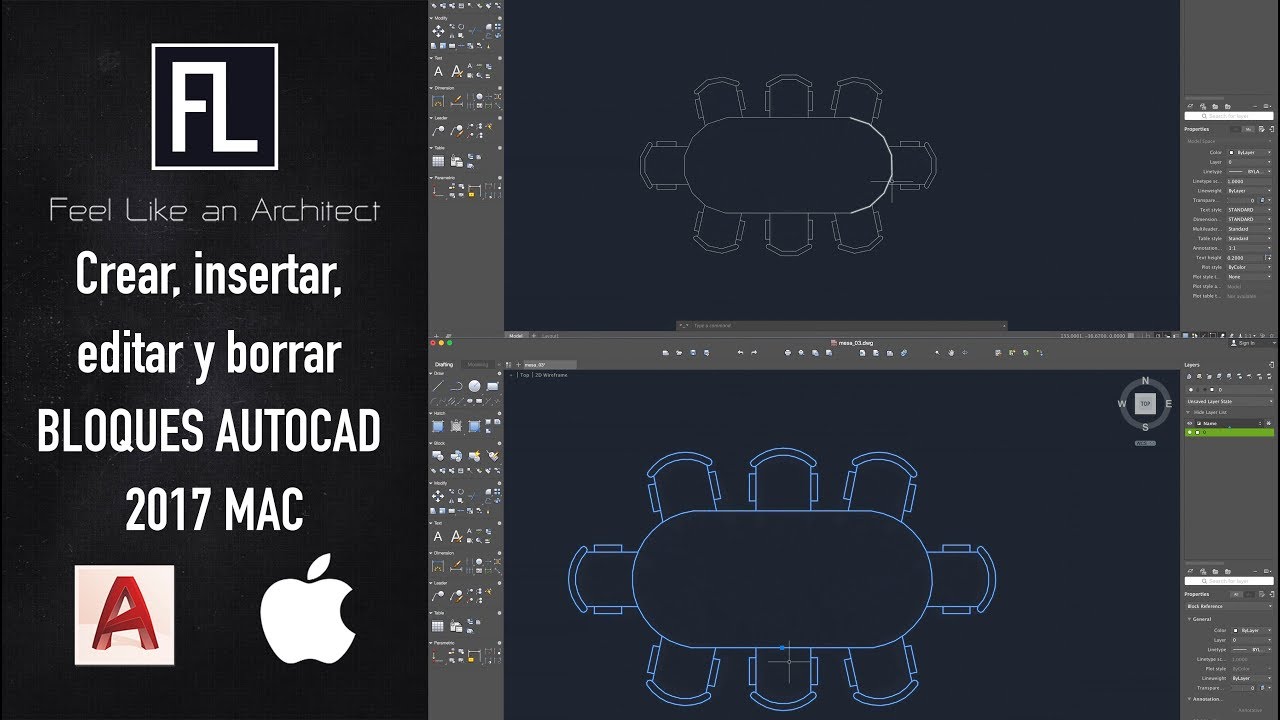Image resolution: width=1280 pixels, height=720 pixels.
Task: Toggle the visibility eye column in Layers panel
Action: click(1189, 423)
